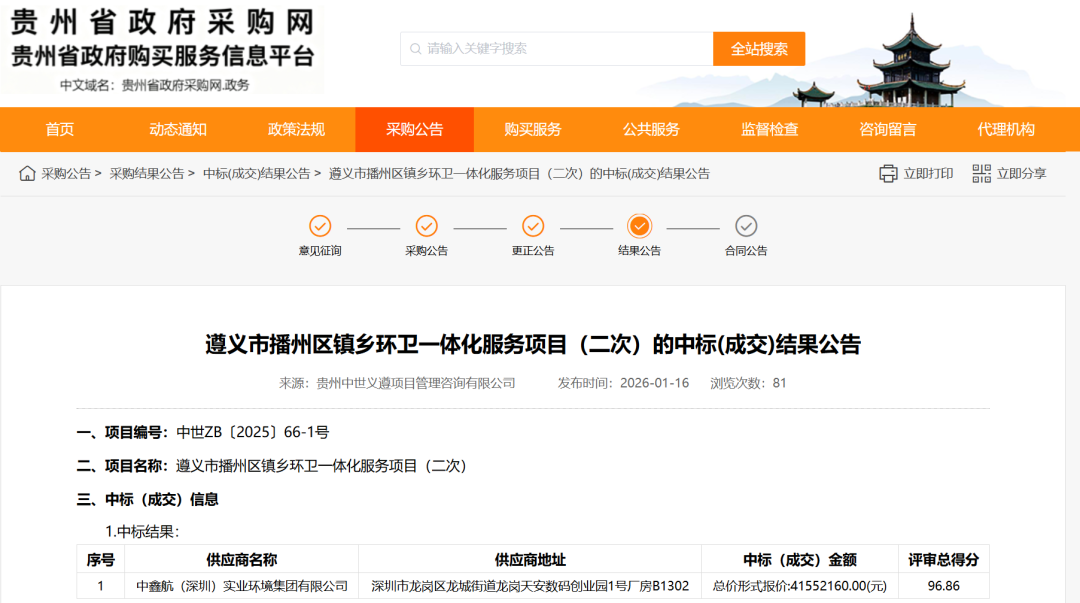Click the search magnifier icon
The height and width of the screenshot is (603, 1080).
(x=415, y=49)
